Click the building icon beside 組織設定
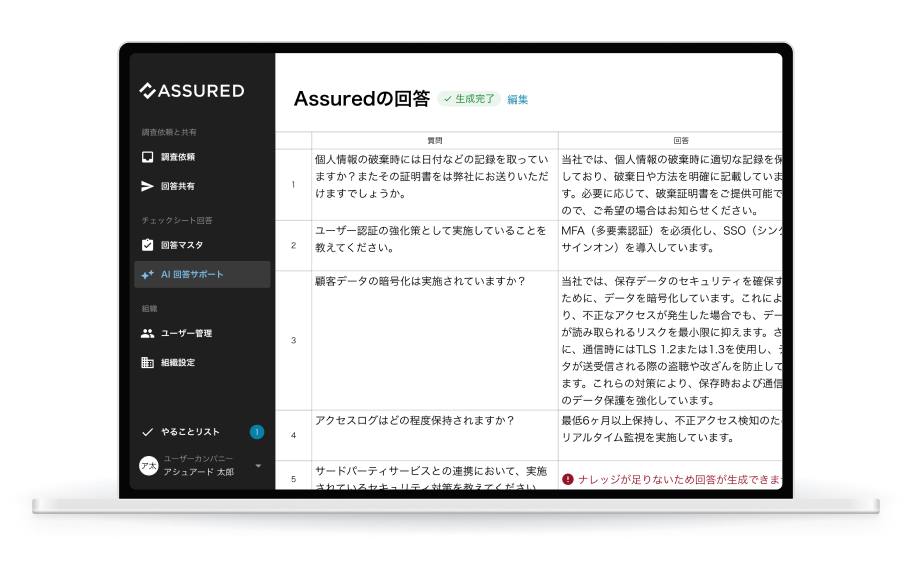 click(147, 362)
